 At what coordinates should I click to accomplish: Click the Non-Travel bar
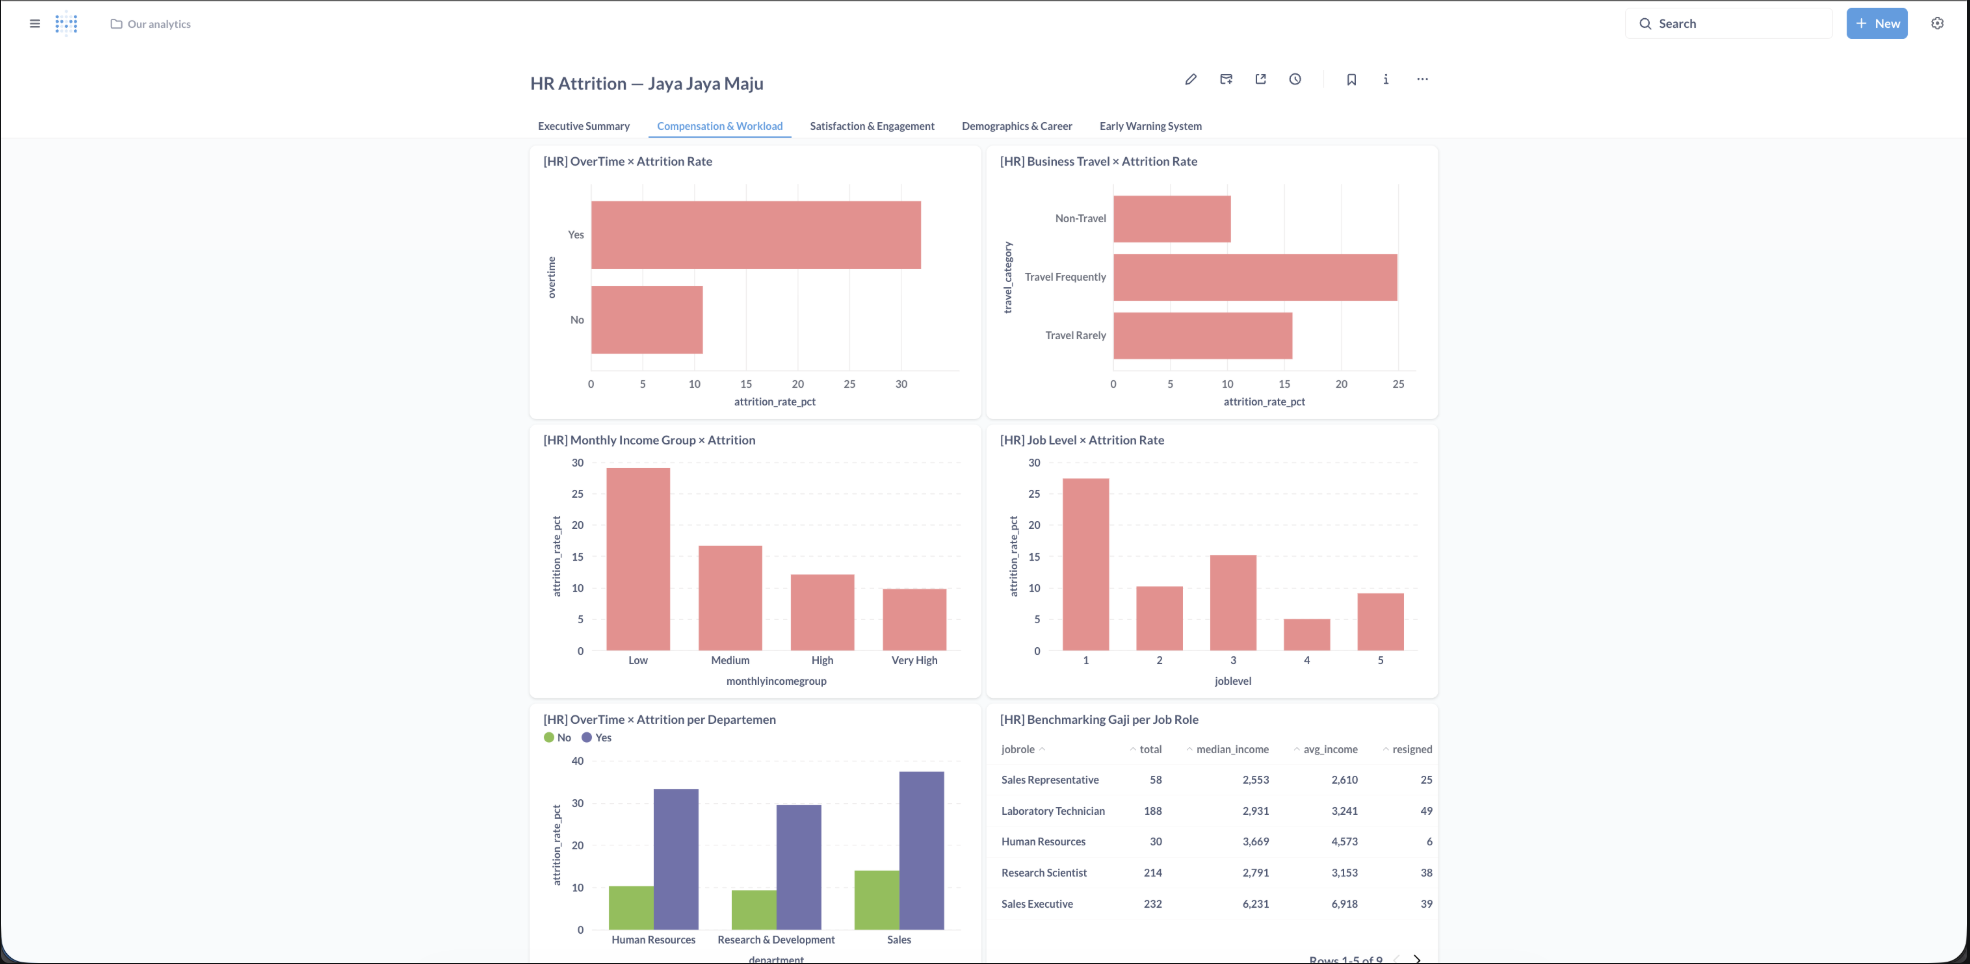pos(1172,219)
